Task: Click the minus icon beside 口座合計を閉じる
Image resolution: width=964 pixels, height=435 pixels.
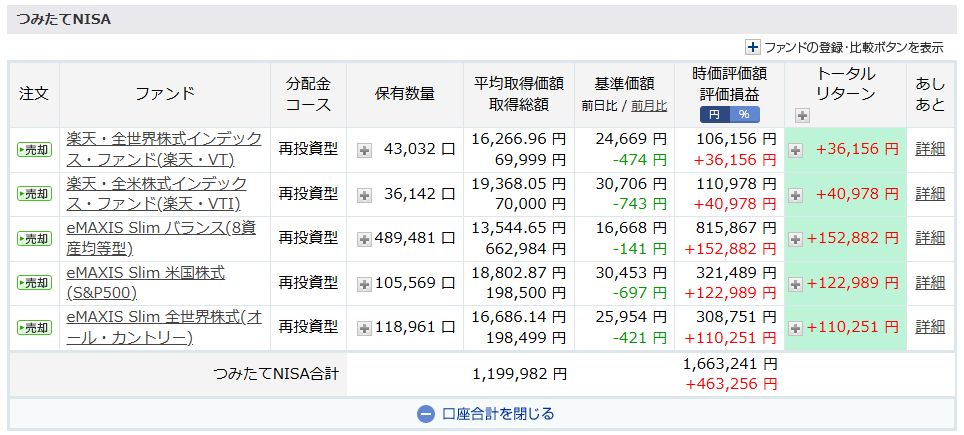Action: pos(426,413)
